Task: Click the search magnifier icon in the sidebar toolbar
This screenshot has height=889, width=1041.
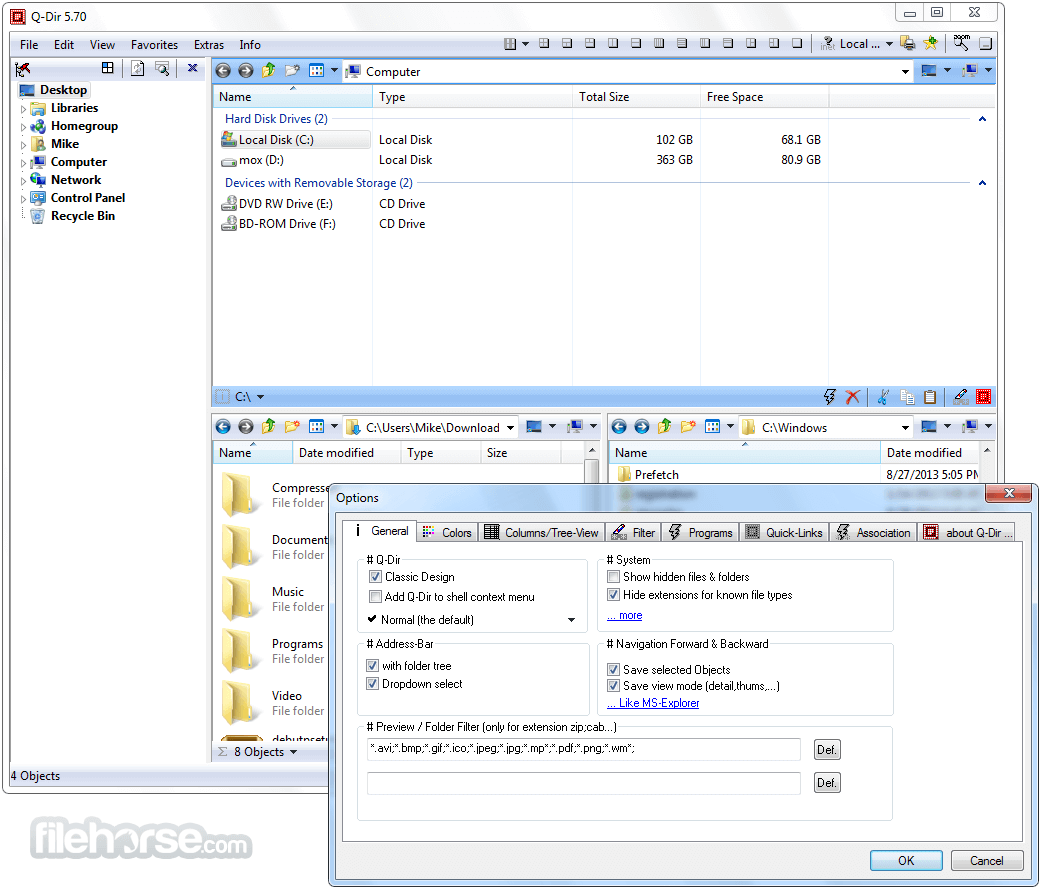Action: [x=162, y=68]
